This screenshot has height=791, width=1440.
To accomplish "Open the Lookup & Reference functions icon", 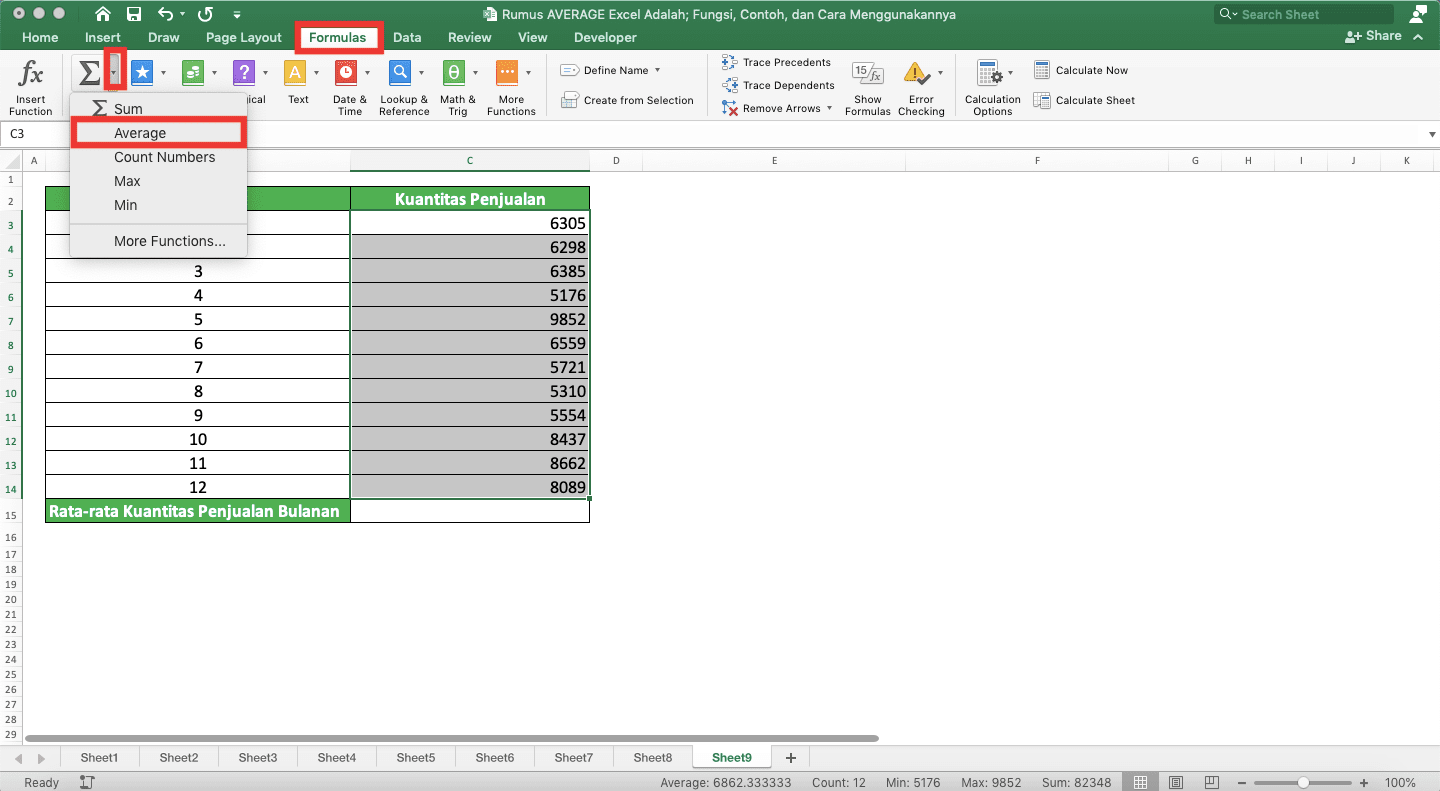I will tap(400, 72).
